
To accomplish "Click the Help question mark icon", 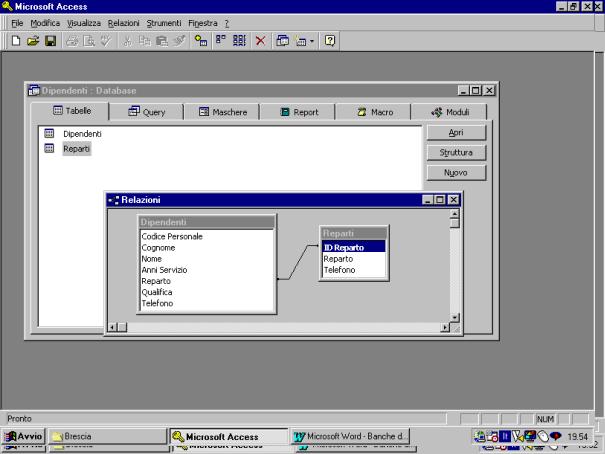I will click(x=330, y=41).
